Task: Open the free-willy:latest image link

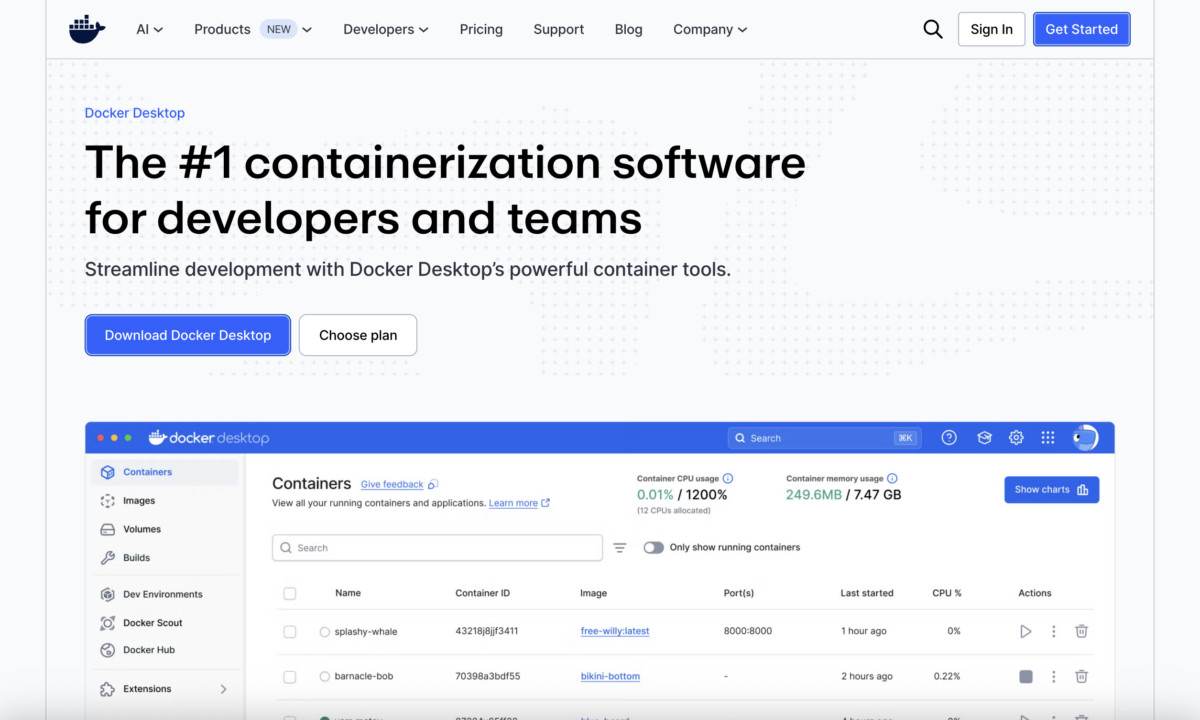Action: point(615,632)
